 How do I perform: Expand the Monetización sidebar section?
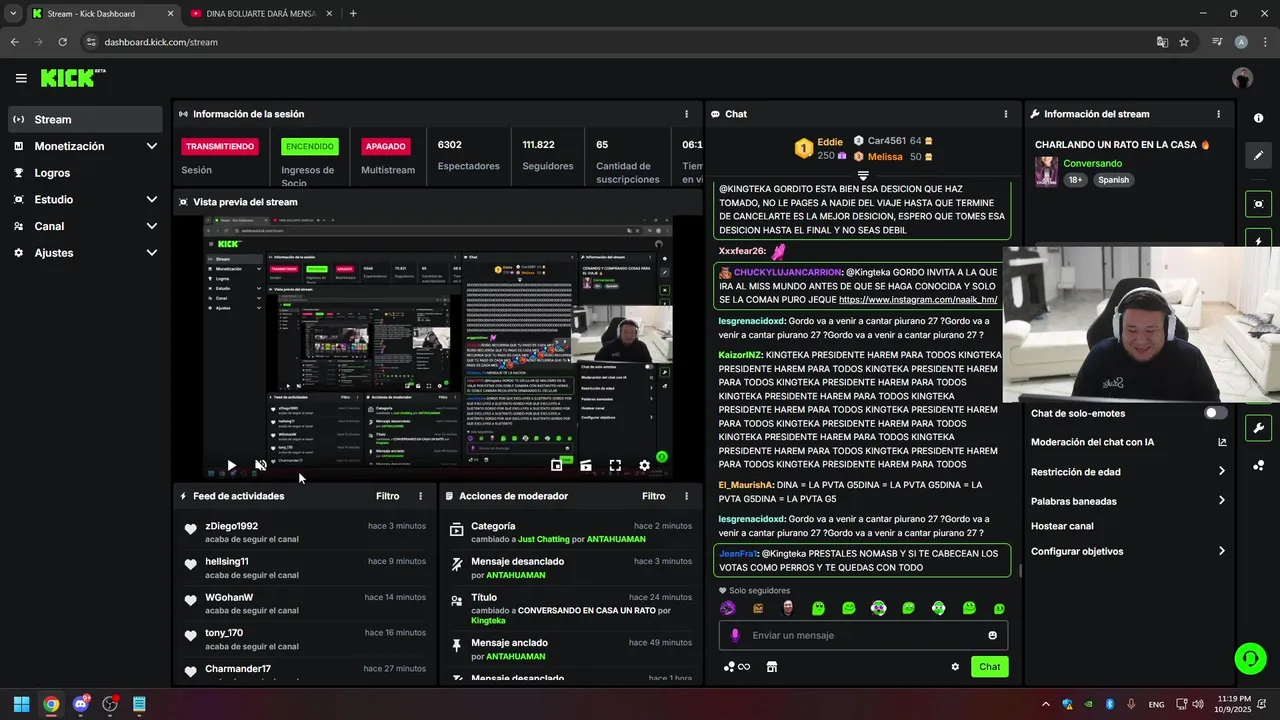[86, 146]
